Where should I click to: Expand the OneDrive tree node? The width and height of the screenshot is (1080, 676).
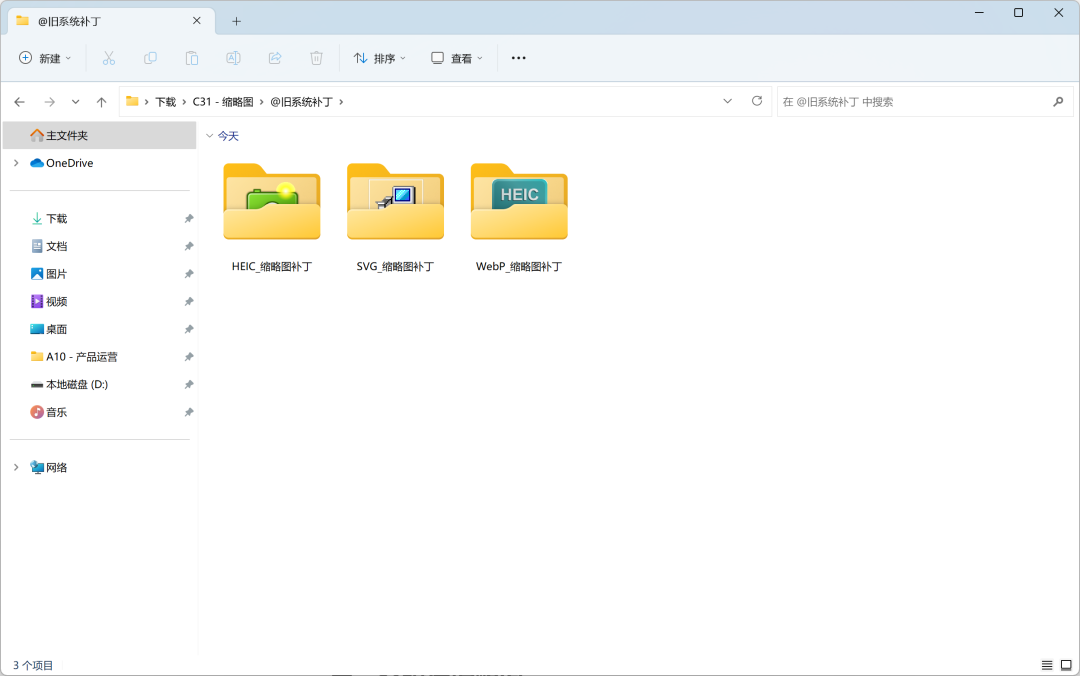[x=16, y=163]
